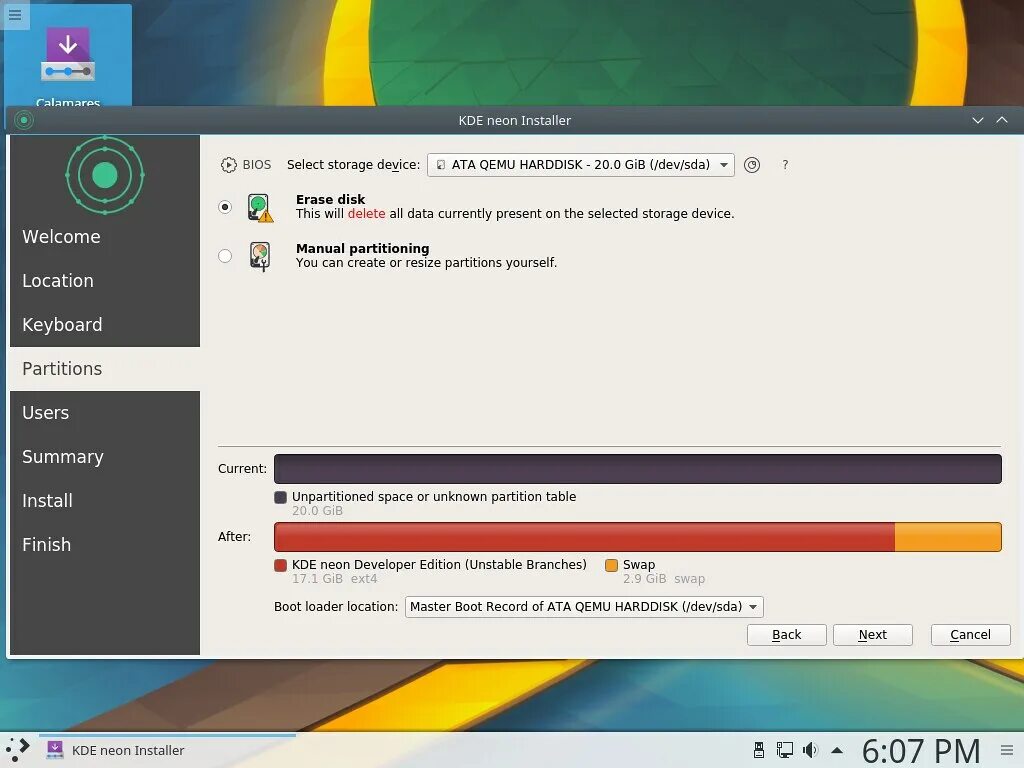Screen dimensions: 1024x768
Task: Click the question mark help icon
Action: click(785, 165)
